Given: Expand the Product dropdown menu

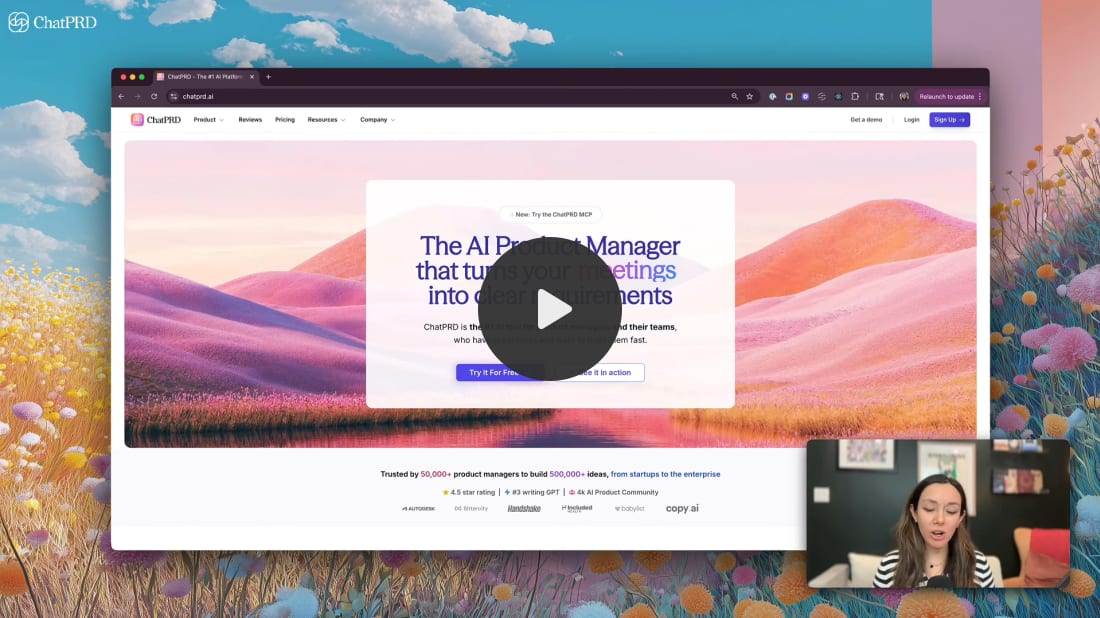Looking at the screenshot, I should (208, 120).
